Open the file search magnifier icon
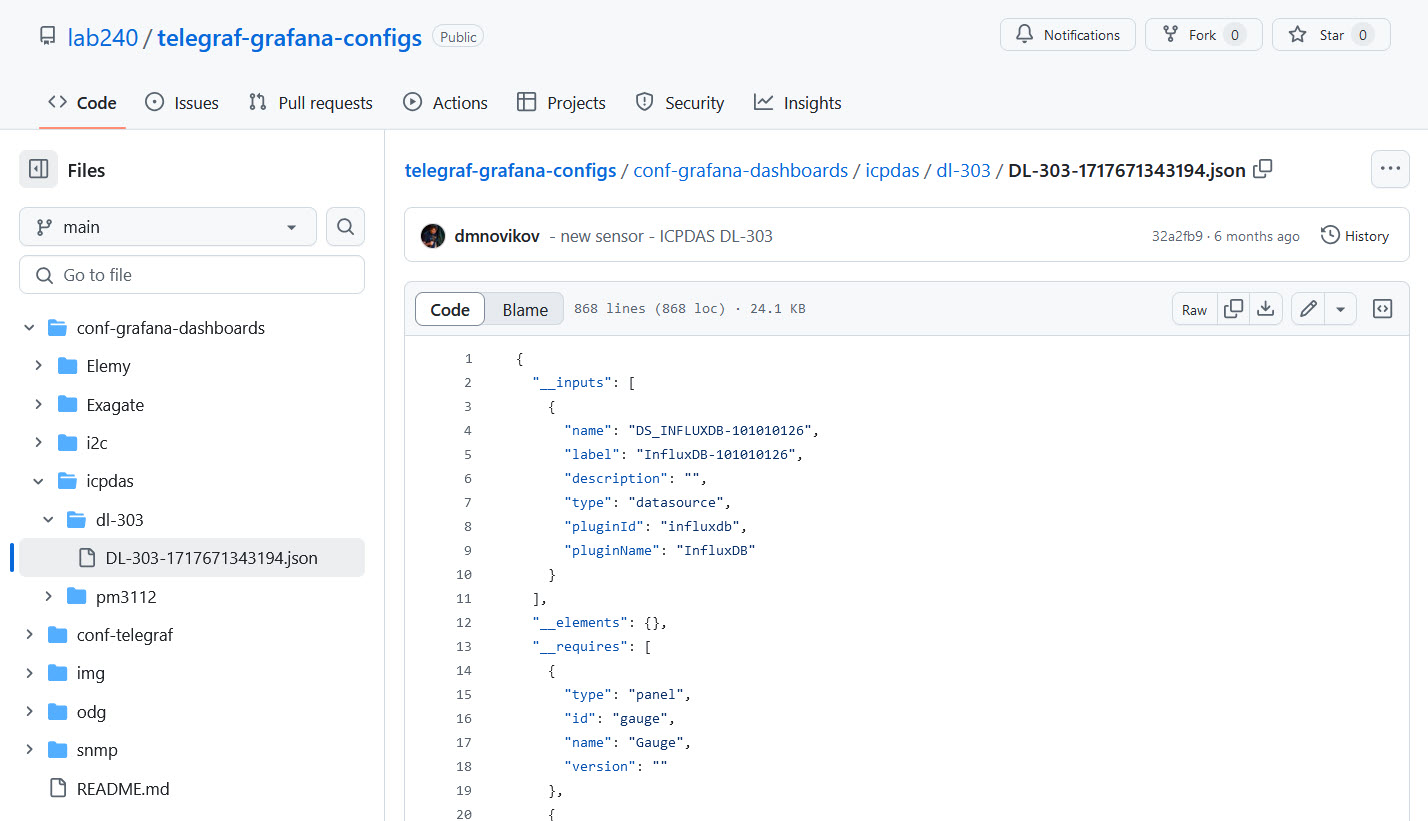 [345, 227]
